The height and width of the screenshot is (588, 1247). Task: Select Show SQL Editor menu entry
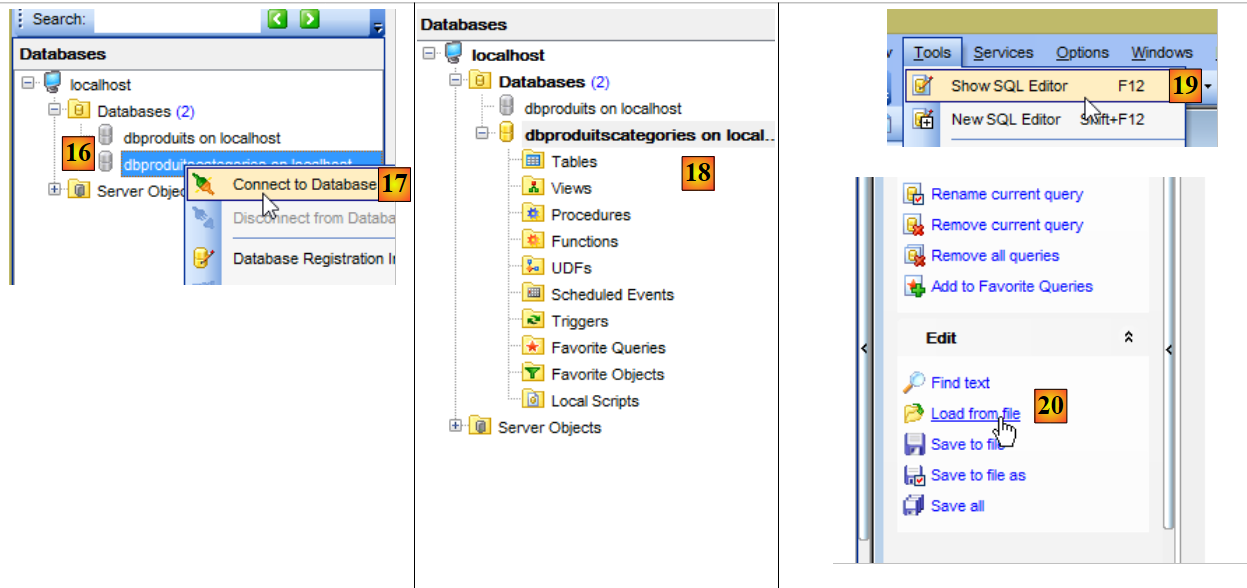[1008, 86]
